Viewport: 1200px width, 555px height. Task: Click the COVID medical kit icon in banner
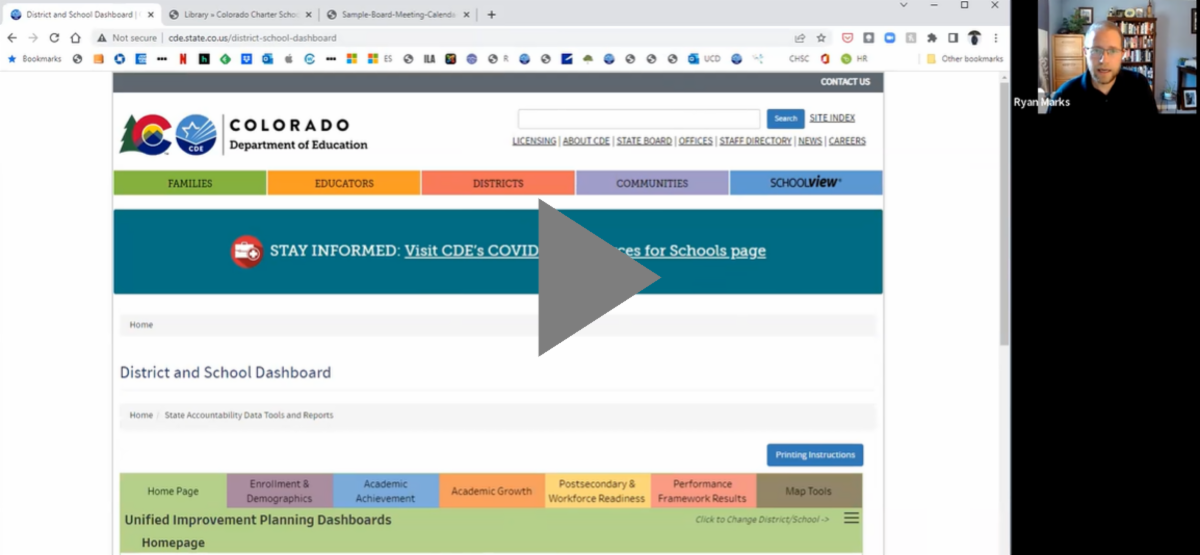point(247,251)
